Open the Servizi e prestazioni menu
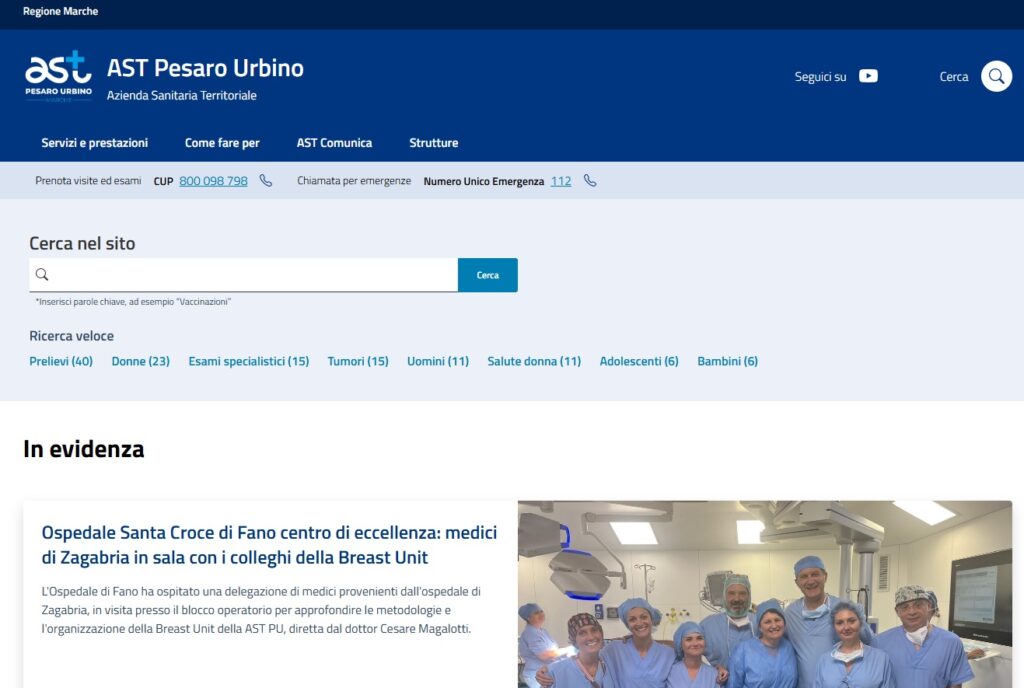Screen dimensions: 1024x688 [95, 143]
